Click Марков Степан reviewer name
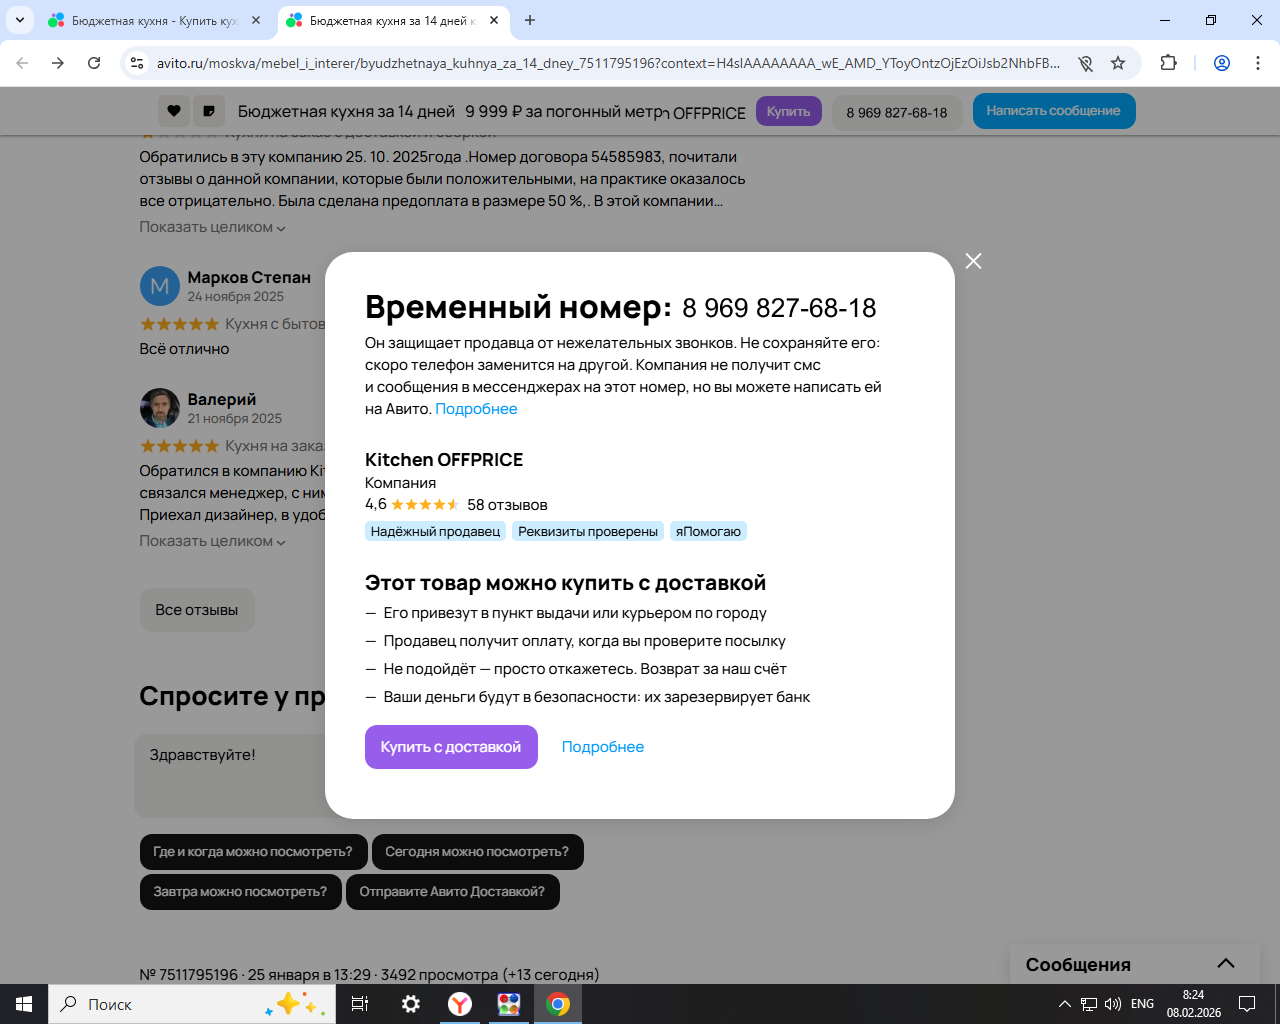1280x1024 pixels. (x=249, y=277)
